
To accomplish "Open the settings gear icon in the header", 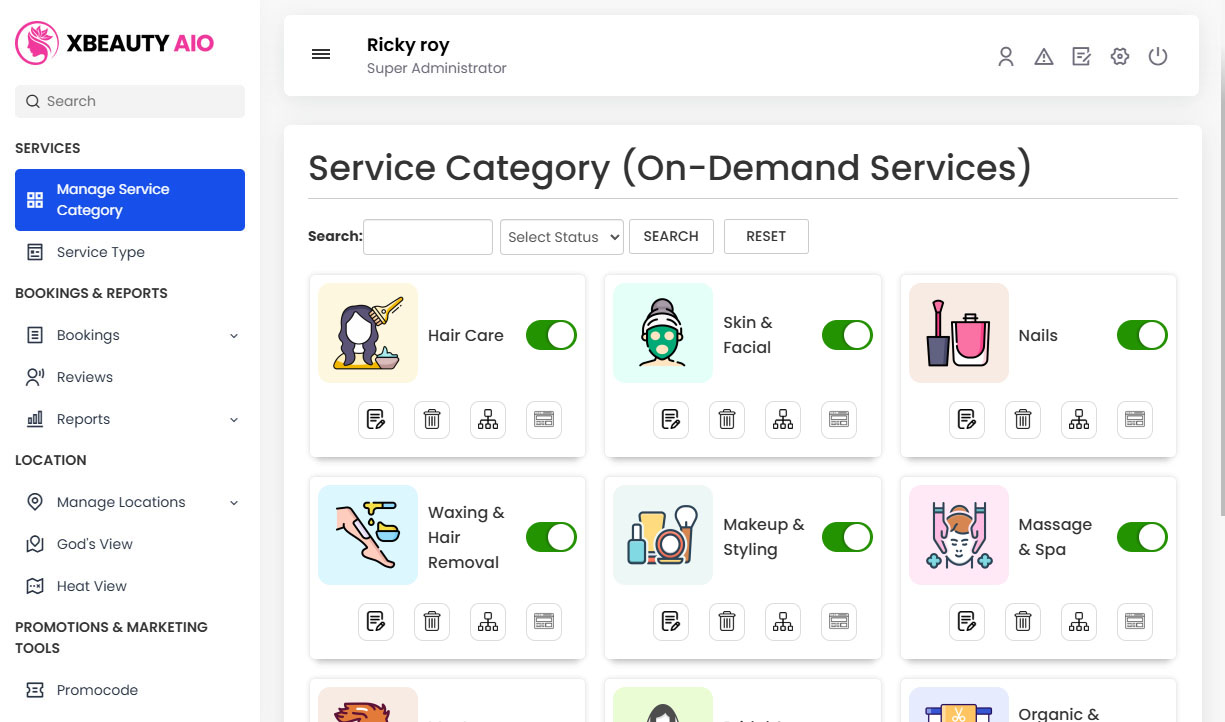I will coord(1119,57).
